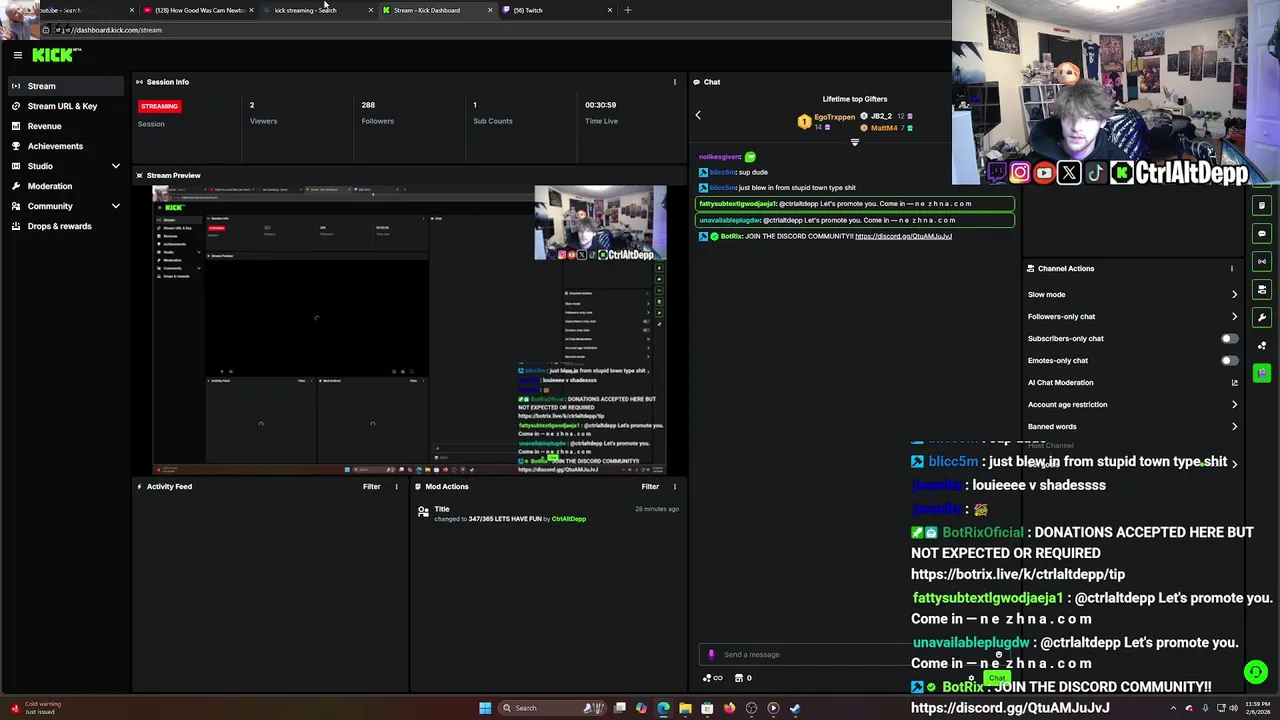The height and width of the screenshot is (720, 1280).
Task: Click the chat bubble icon in right sidebar
Action: [1262, 233]
